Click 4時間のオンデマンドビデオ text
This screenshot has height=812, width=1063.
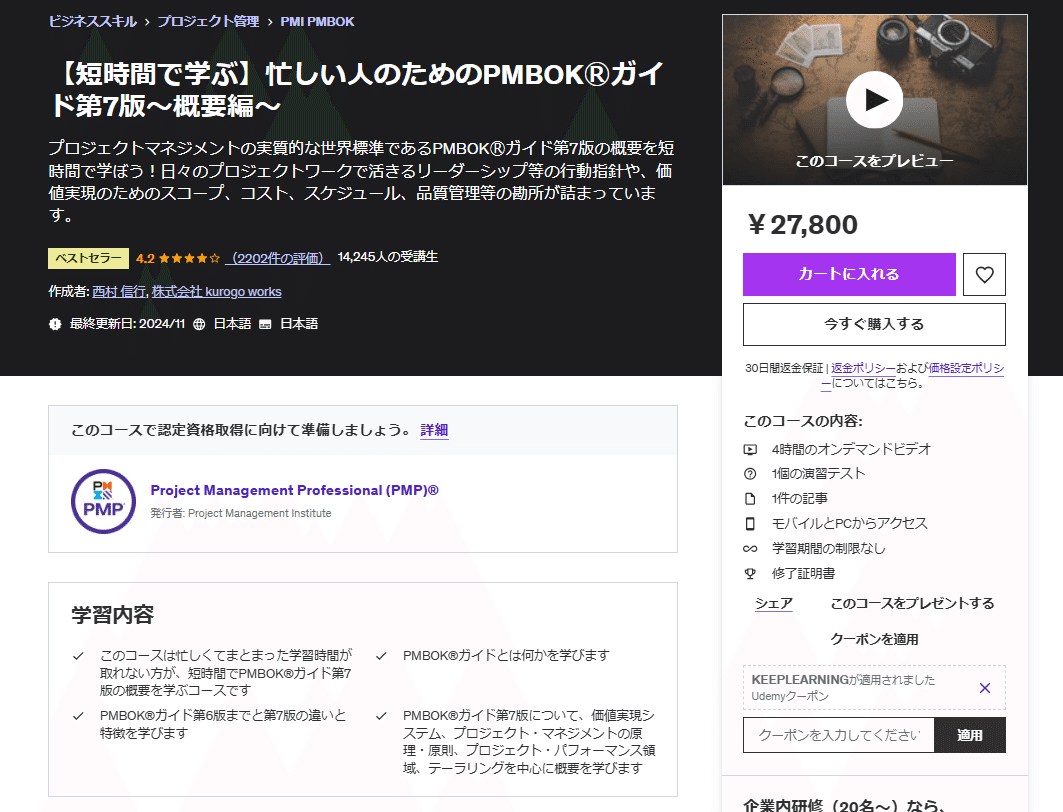tap(851, 449)
